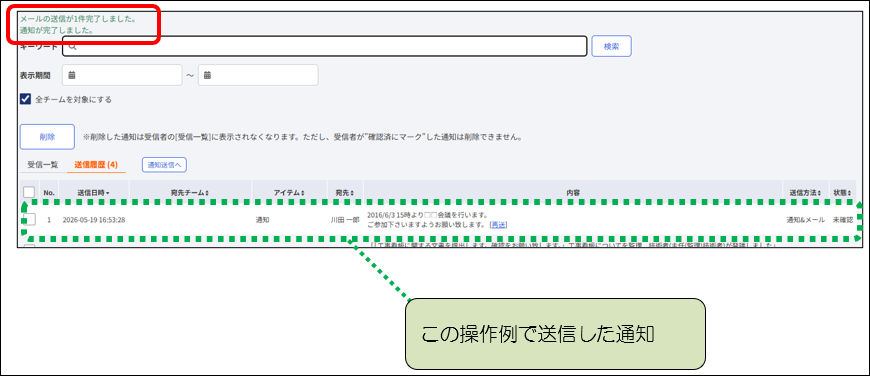Sort by 送信方法 column header

(806, 193)
